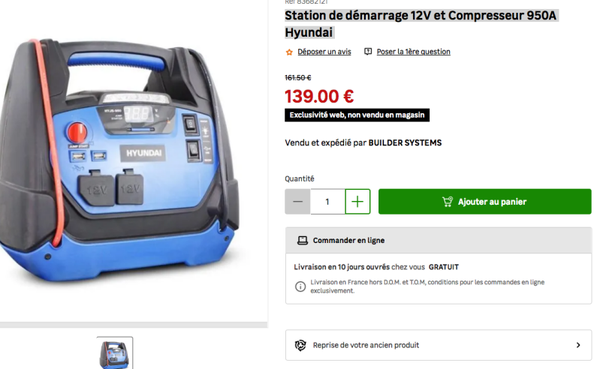Click the question speech-bubble icon
Image resolution: width=600 pixels, height=369 pixels.
pos(368,51)
